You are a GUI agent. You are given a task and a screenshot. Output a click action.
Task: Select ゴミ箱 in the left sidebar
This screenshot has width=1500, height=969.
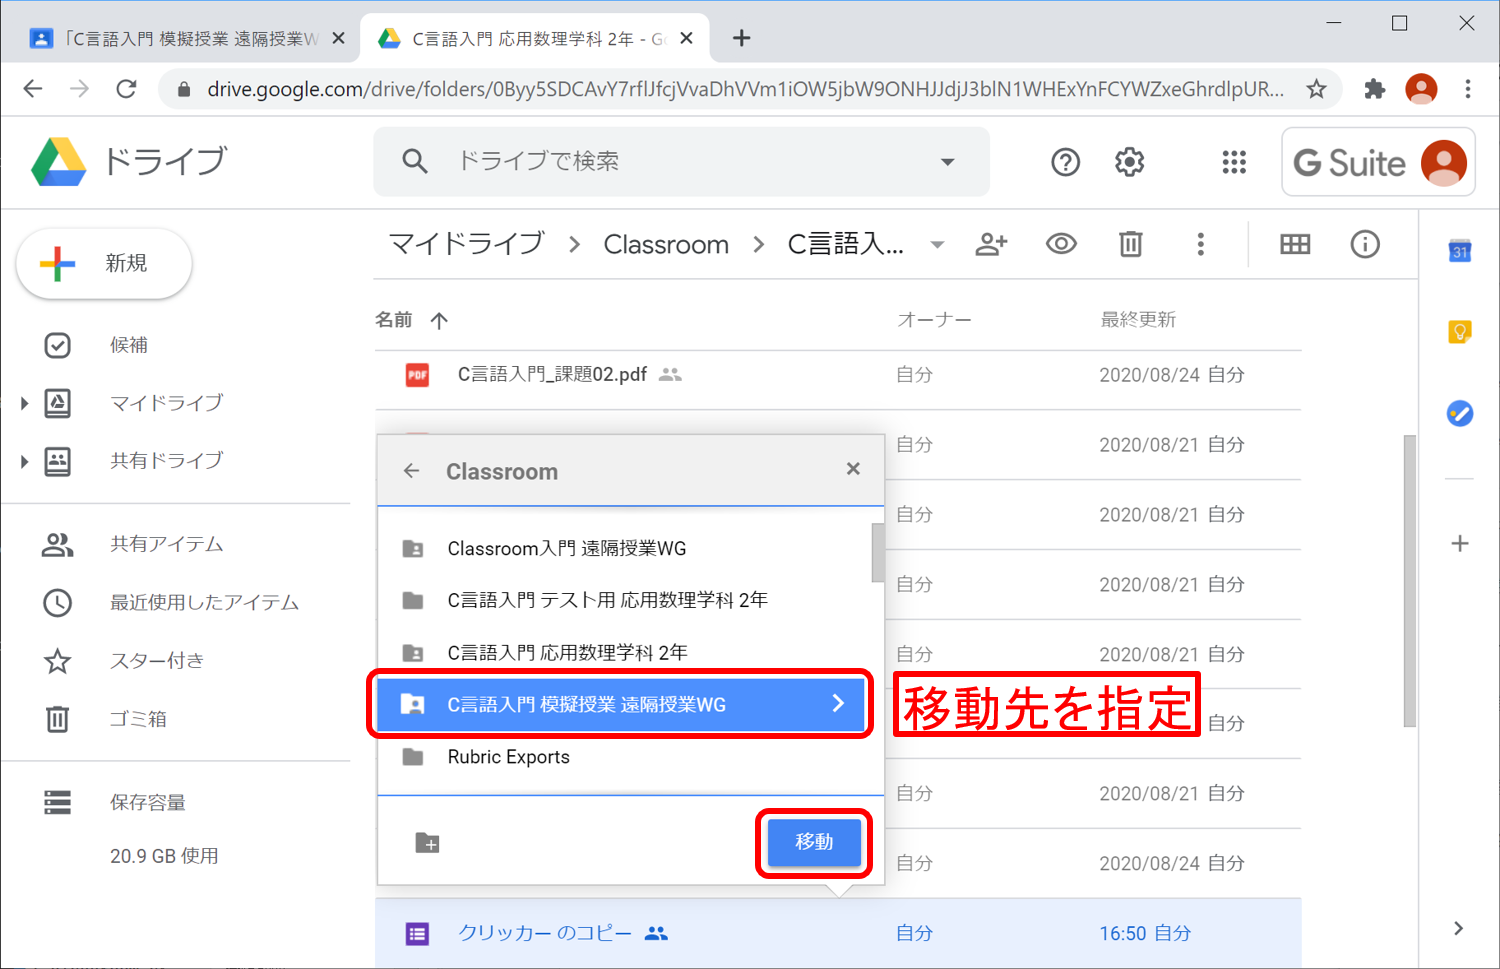(x=138, y=719)
